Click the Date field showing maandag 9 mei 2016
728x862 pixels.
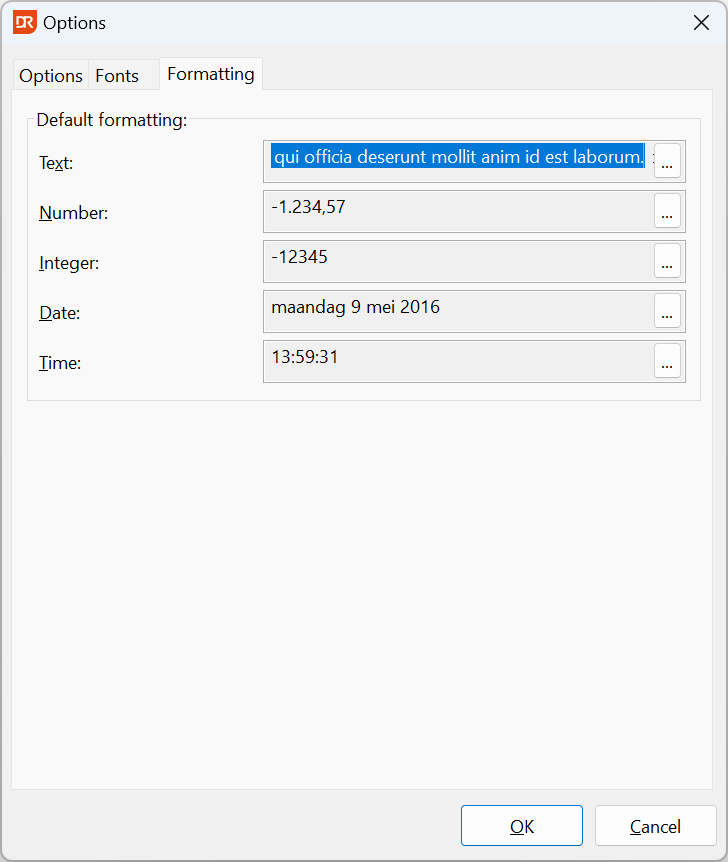(x=459, y=311)
